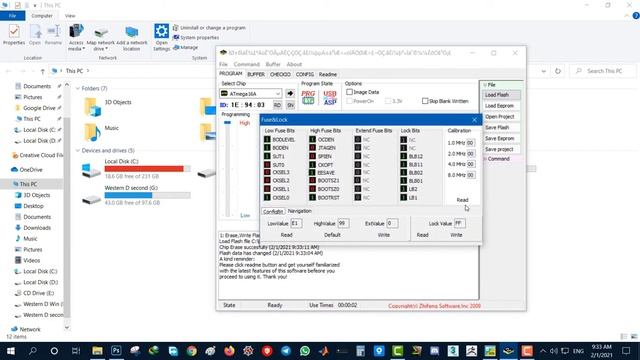The width and height of the screenshot is (640, 360).
Task: Toggle the CKSEL3 fuse bit
Action: [267, 172]
